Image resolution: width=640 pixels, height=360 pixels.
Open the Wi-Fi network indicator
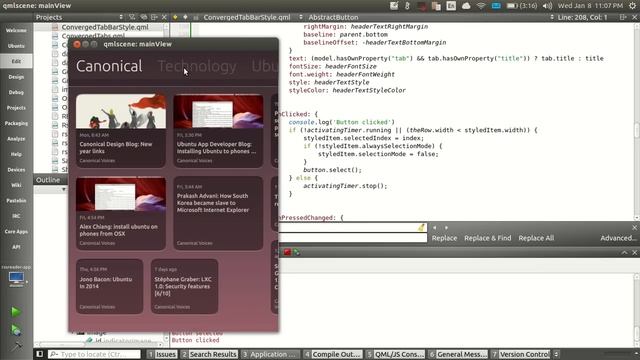(481, 6)
